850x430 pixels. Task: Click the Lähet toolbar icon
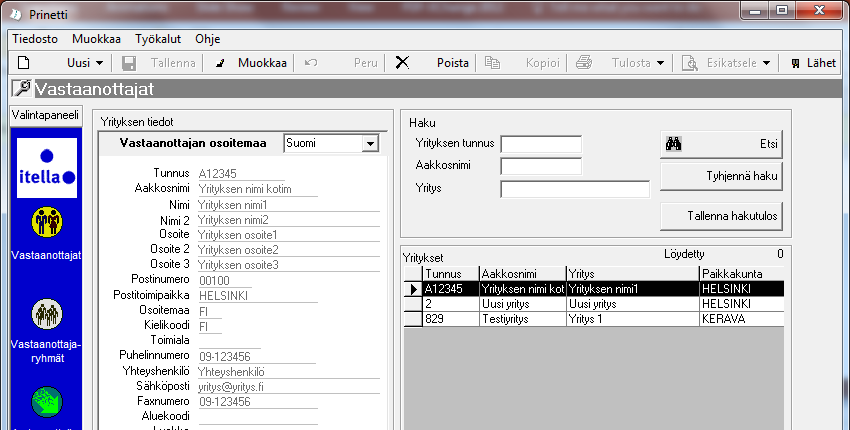point(795,63)
